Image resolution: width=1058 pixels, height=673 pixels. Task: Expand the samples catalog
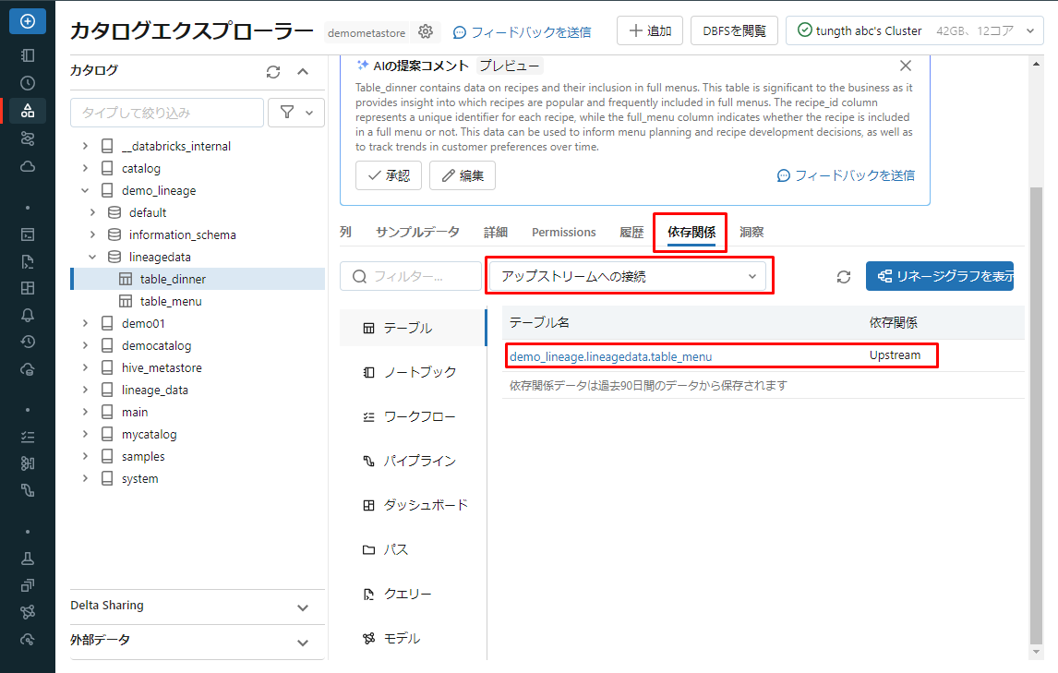(85, 456)
